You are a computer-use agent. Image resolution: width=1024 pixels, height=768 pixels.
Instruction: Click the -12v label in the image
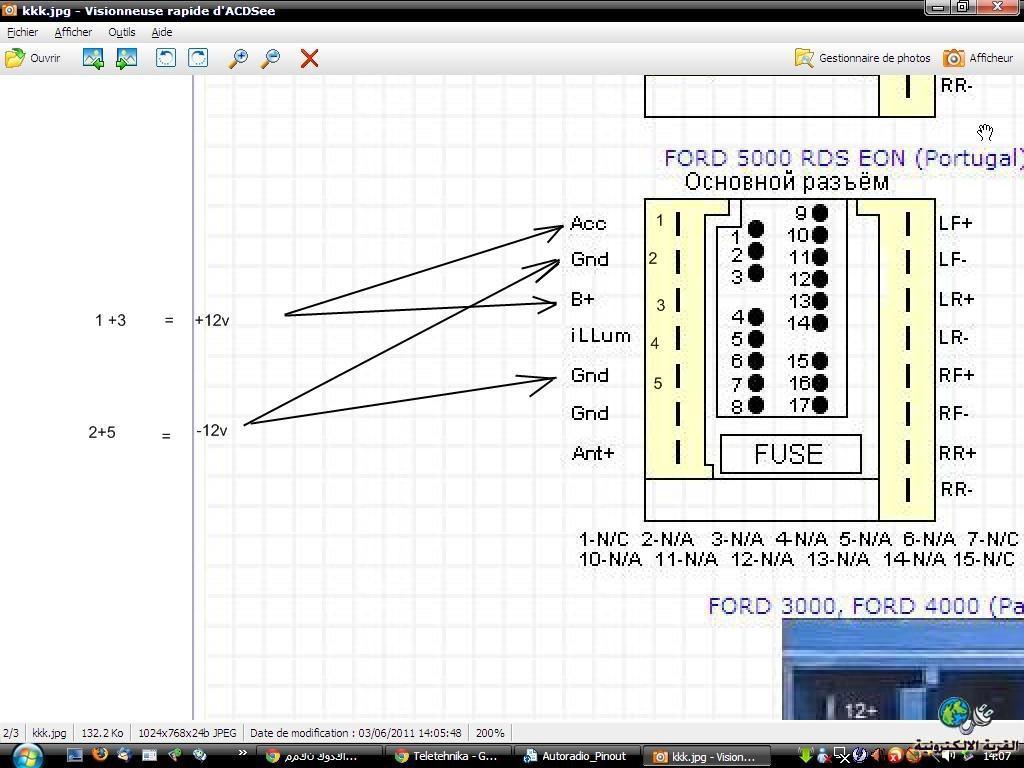pyautogui.click(x=212, y=431)
